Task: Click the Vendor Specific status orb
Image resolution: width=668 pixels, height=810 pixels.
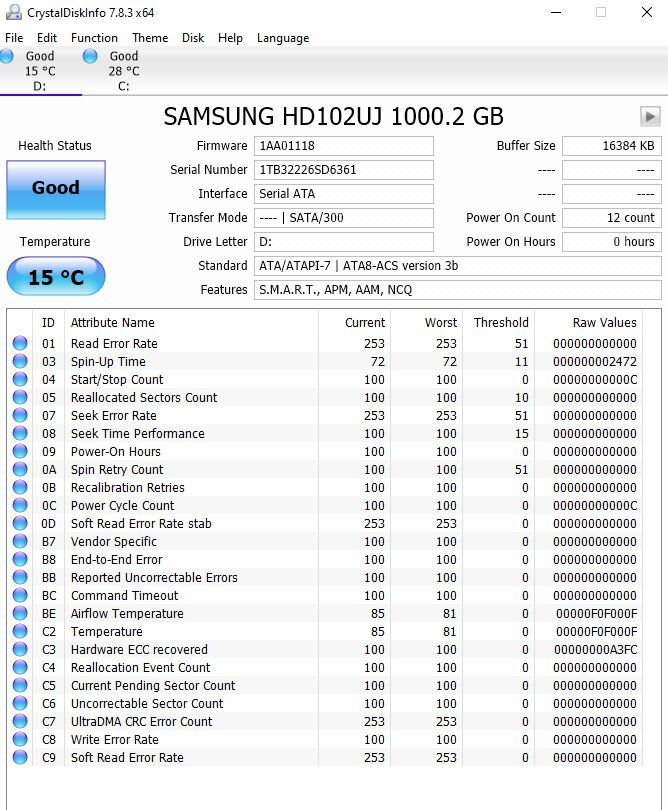Action: pos(20,541)
